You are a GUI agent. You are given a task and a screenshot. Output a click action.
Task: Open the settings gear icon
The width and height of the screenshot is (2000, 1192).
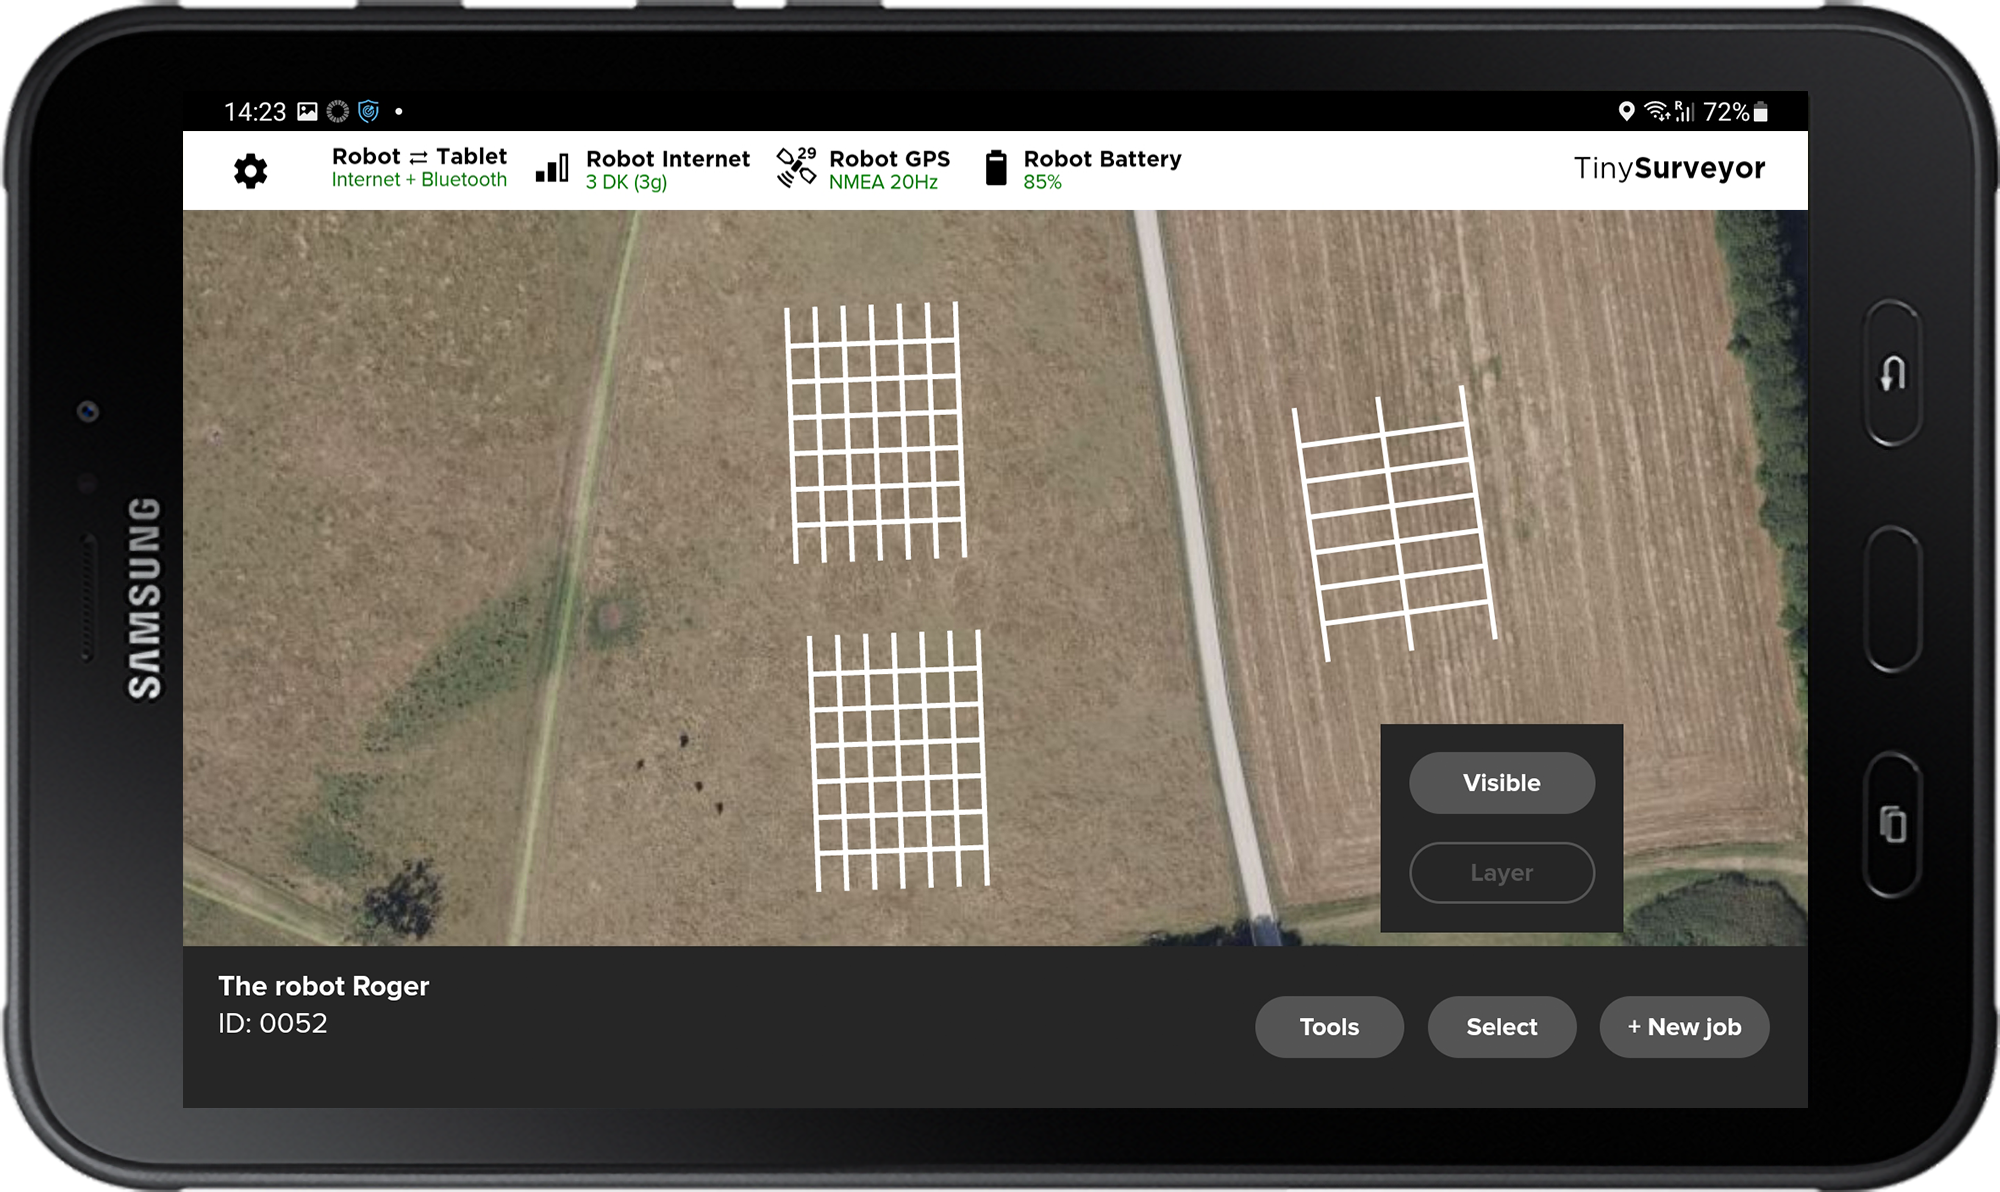[x=250, y=170]
